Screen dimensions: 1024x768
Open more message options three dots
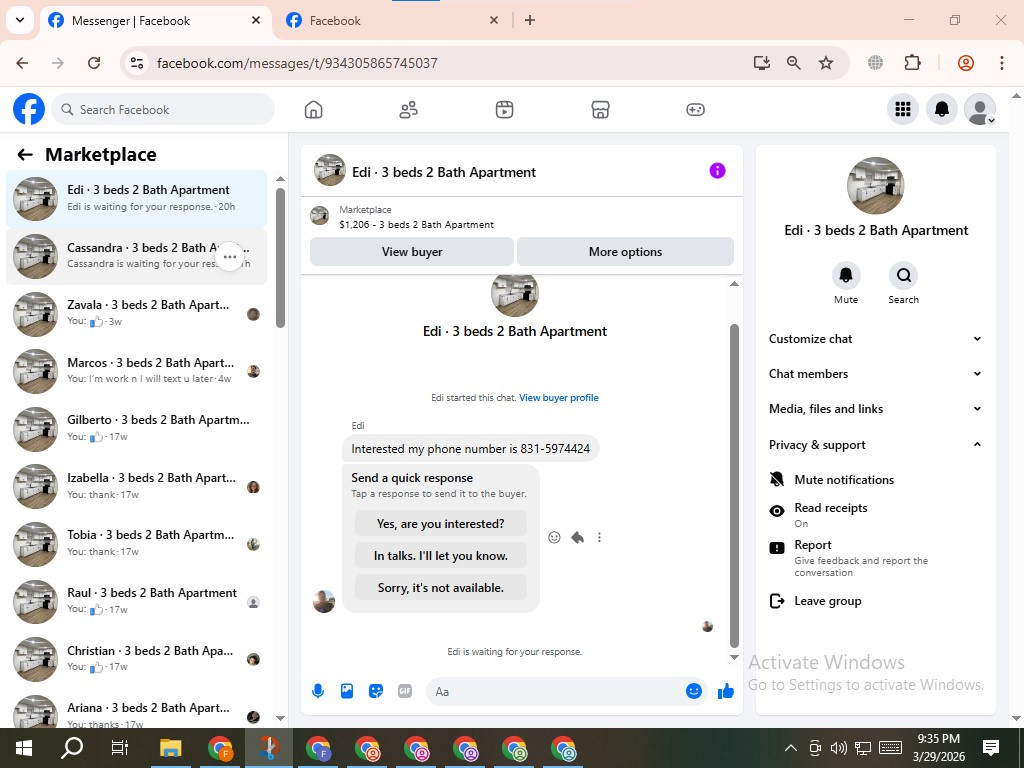(x=599, y=537)
